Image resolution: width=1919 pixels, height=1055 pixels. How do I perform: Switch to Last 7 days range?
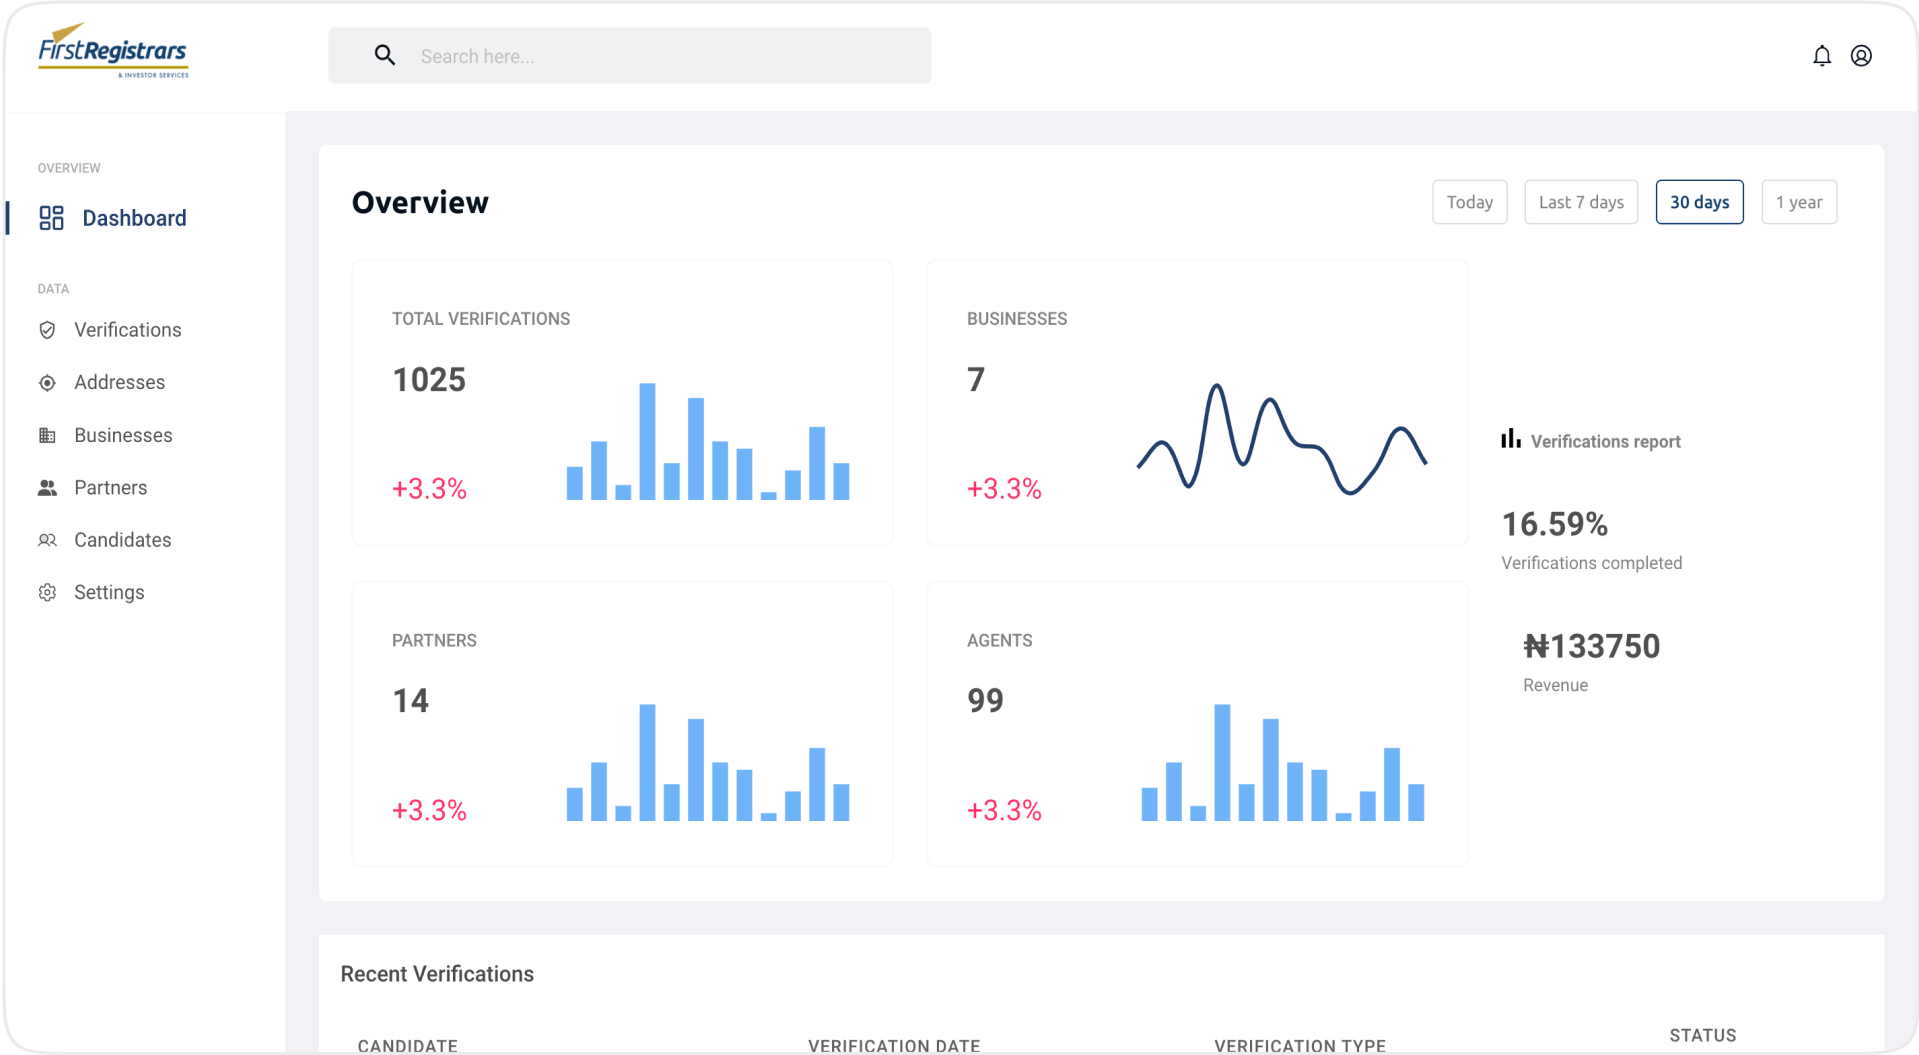tap(1580, 202)
